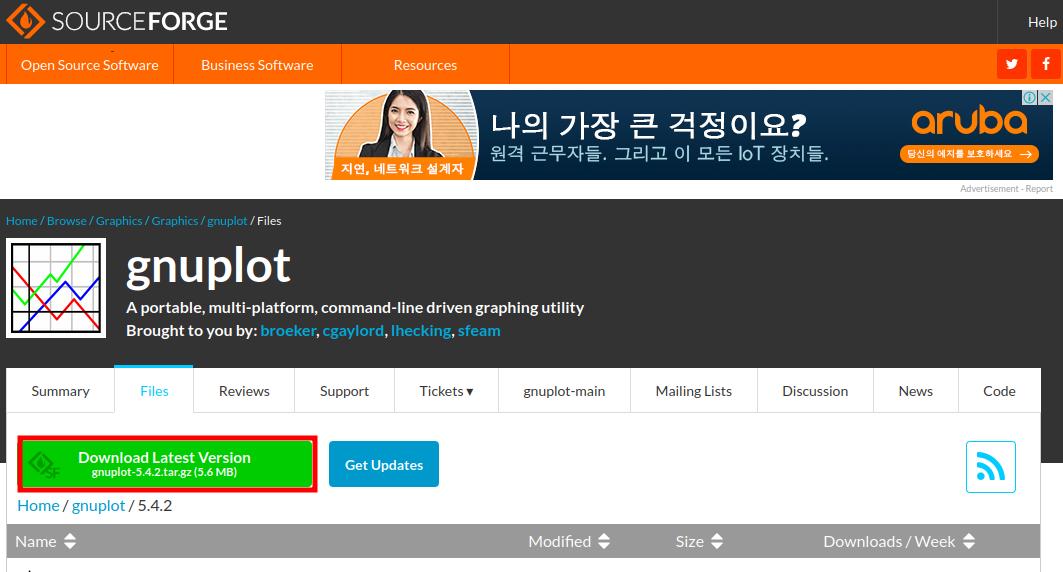
Task: Switch to the Summary tab
Action: (60, 391)
